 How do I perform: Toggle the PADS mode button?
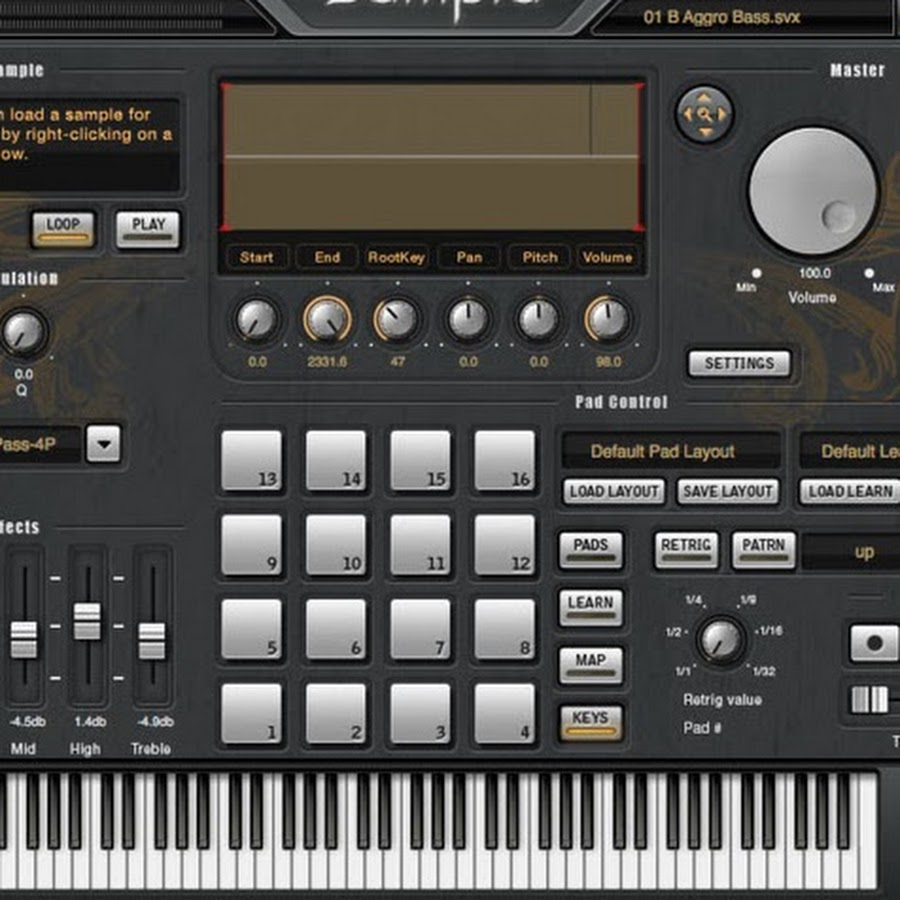pos(591,549)
